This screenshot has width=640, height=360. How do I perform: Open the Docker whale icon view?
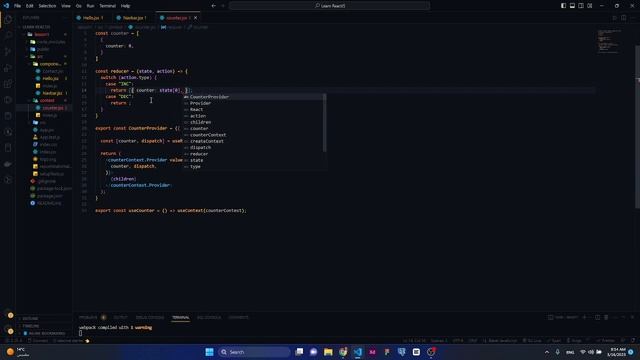point(8,164)
